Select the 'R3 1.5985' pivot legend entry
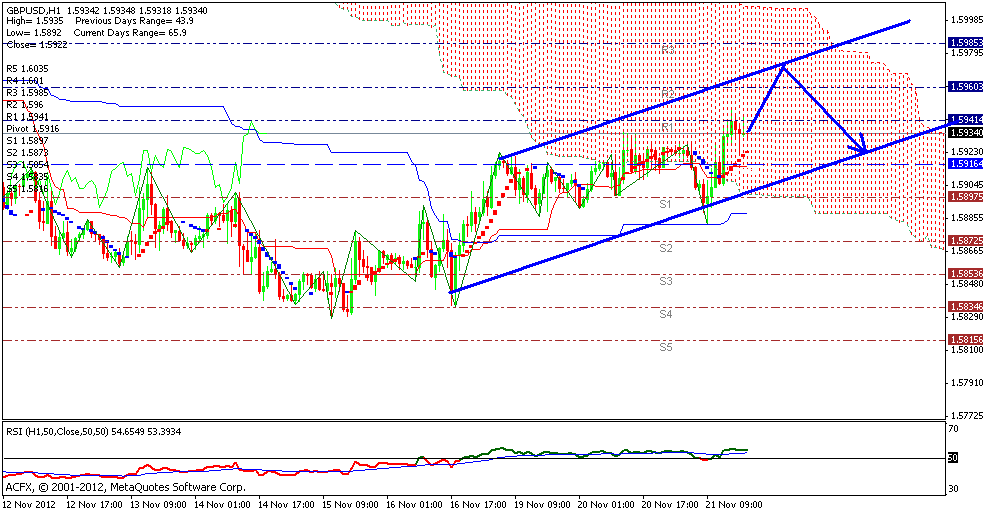The height and width of the screenshot is (512, 983). [27, 93]
